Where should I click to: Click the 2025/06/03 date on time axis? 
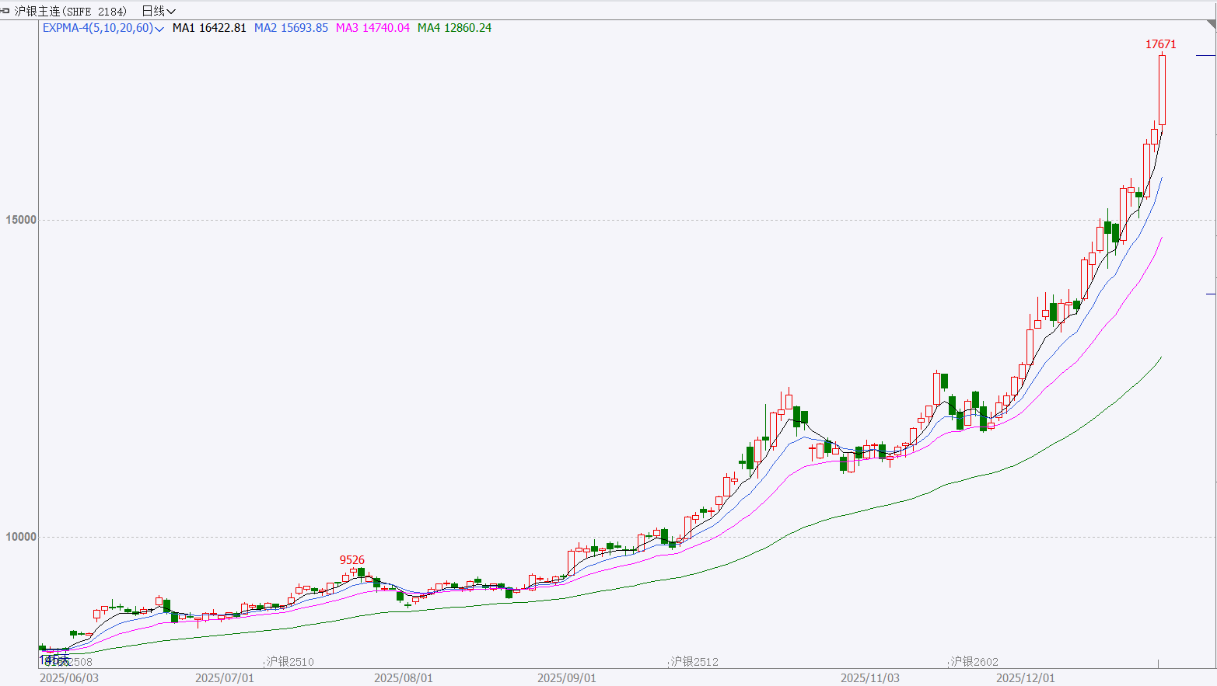tap(69, 678)
